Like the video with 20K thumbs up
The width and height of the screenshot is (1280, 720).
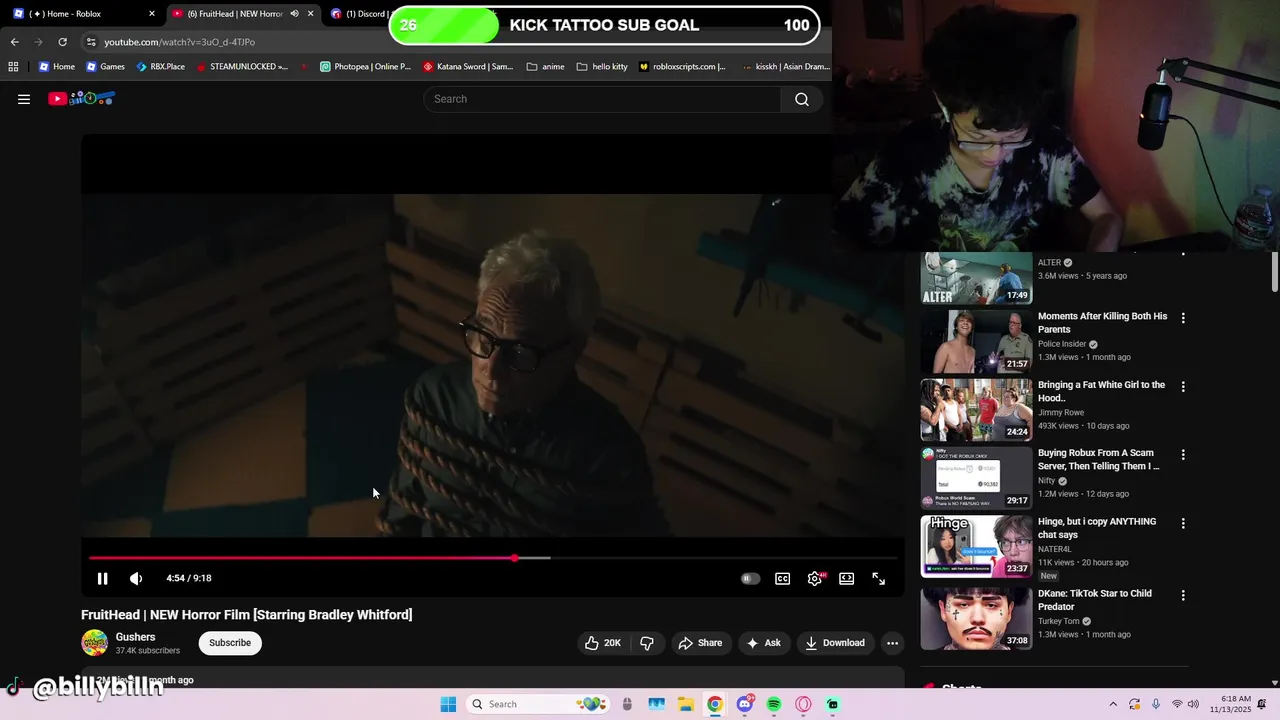click(x=602, y=643)
